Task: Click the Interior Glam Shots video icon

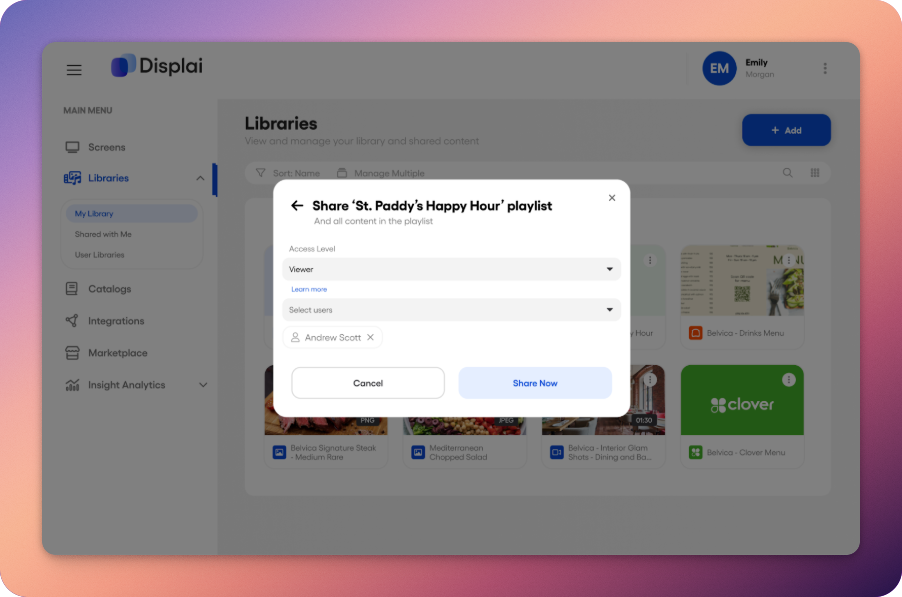Action: coord(557,452)
